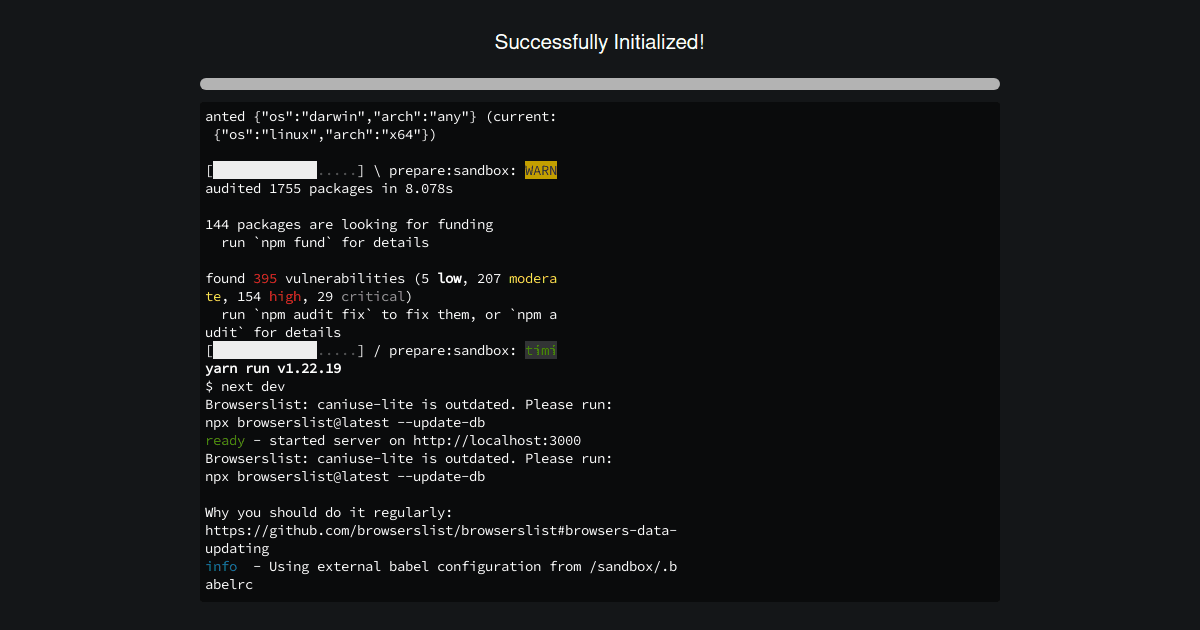This screenshot has height=630, width=1200.
Task: Click the gray "critical" severity word
Action: pyautogui.click(x=372, y=297)
